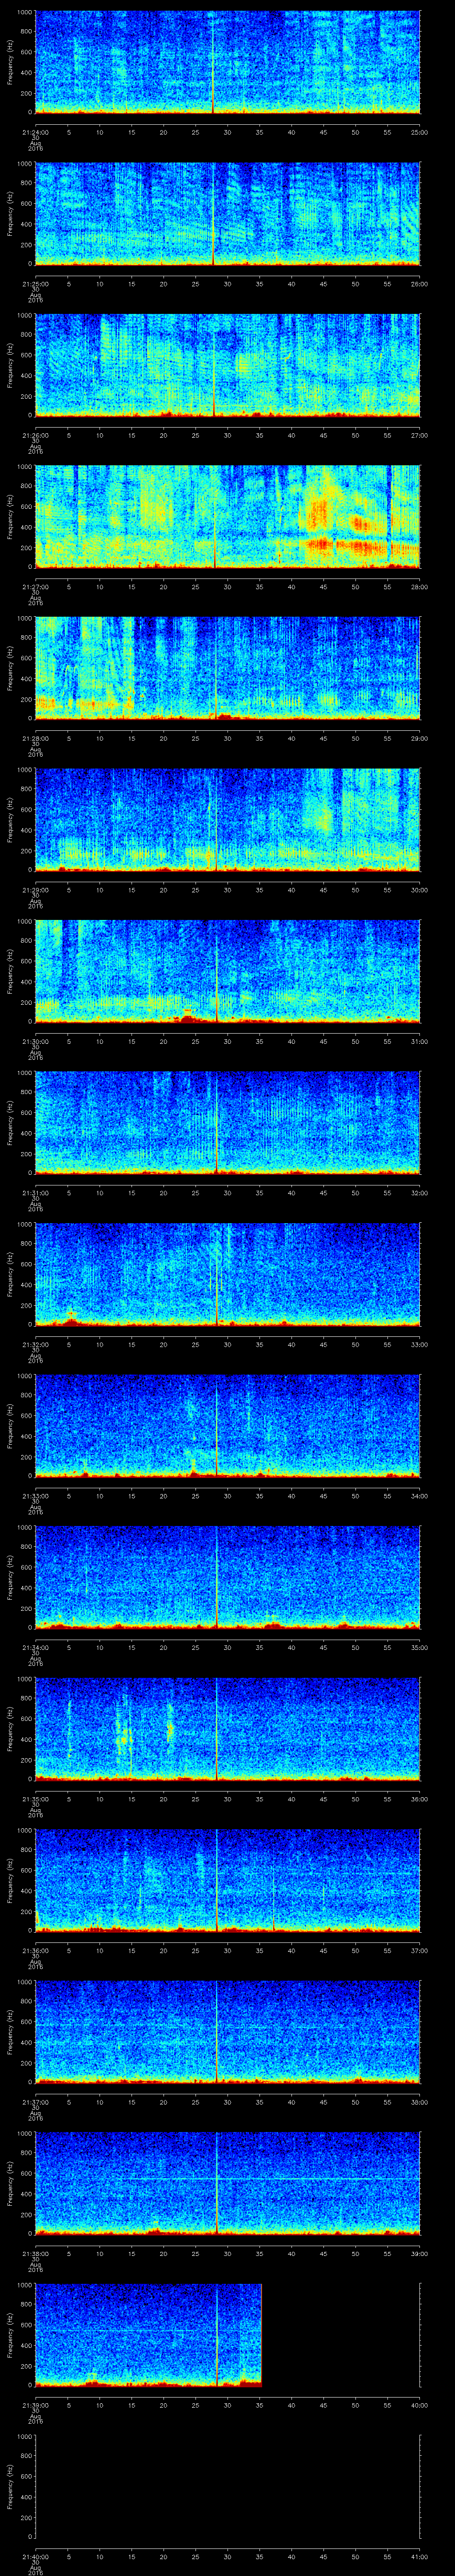This screenshot has height=2576, width=455.
Task: Click the spectrogram panel starting at 21:31:00
Action: coord(227,1122)
